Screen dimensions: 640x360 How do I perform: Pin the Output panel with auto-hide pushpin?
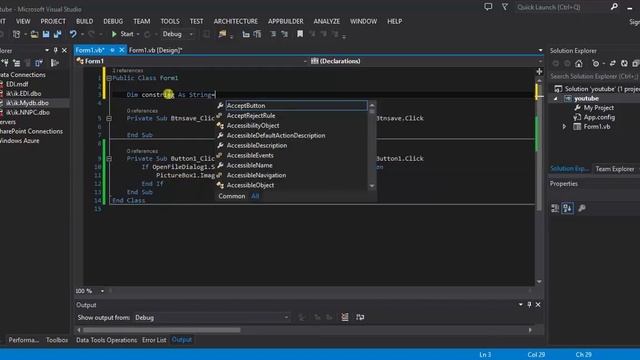[x=529, y=304]
